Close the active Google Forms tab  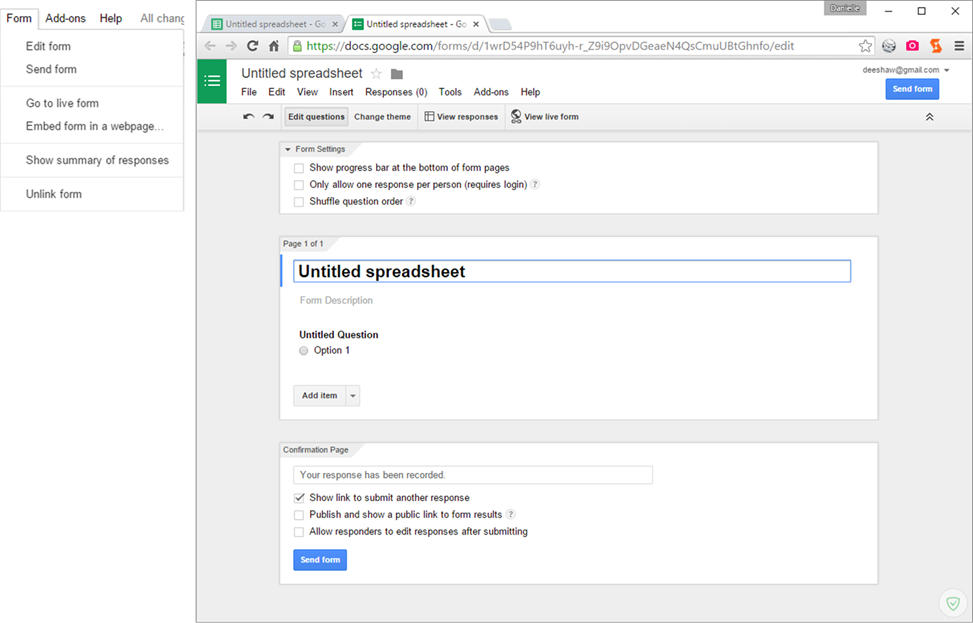(476, 24)
